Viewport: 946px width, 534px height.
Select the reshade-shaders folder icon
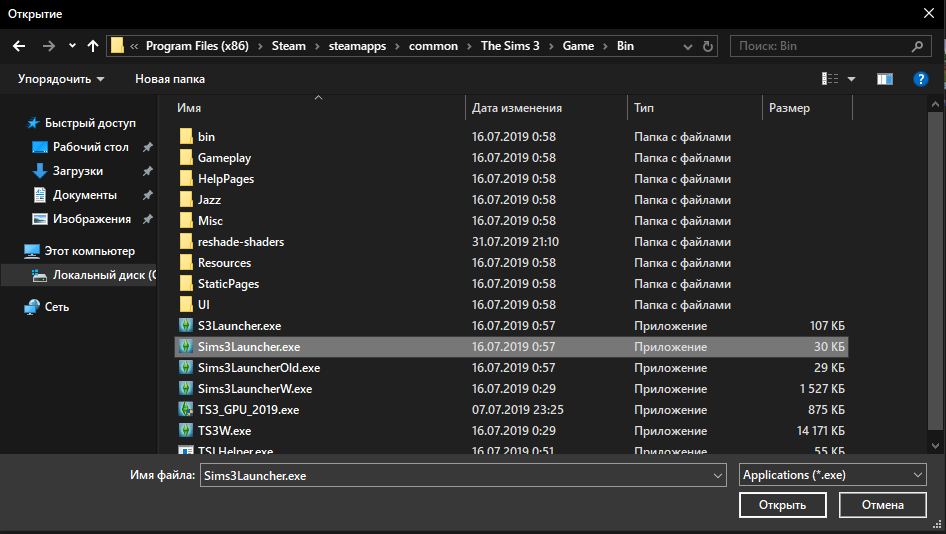(185, 242)
